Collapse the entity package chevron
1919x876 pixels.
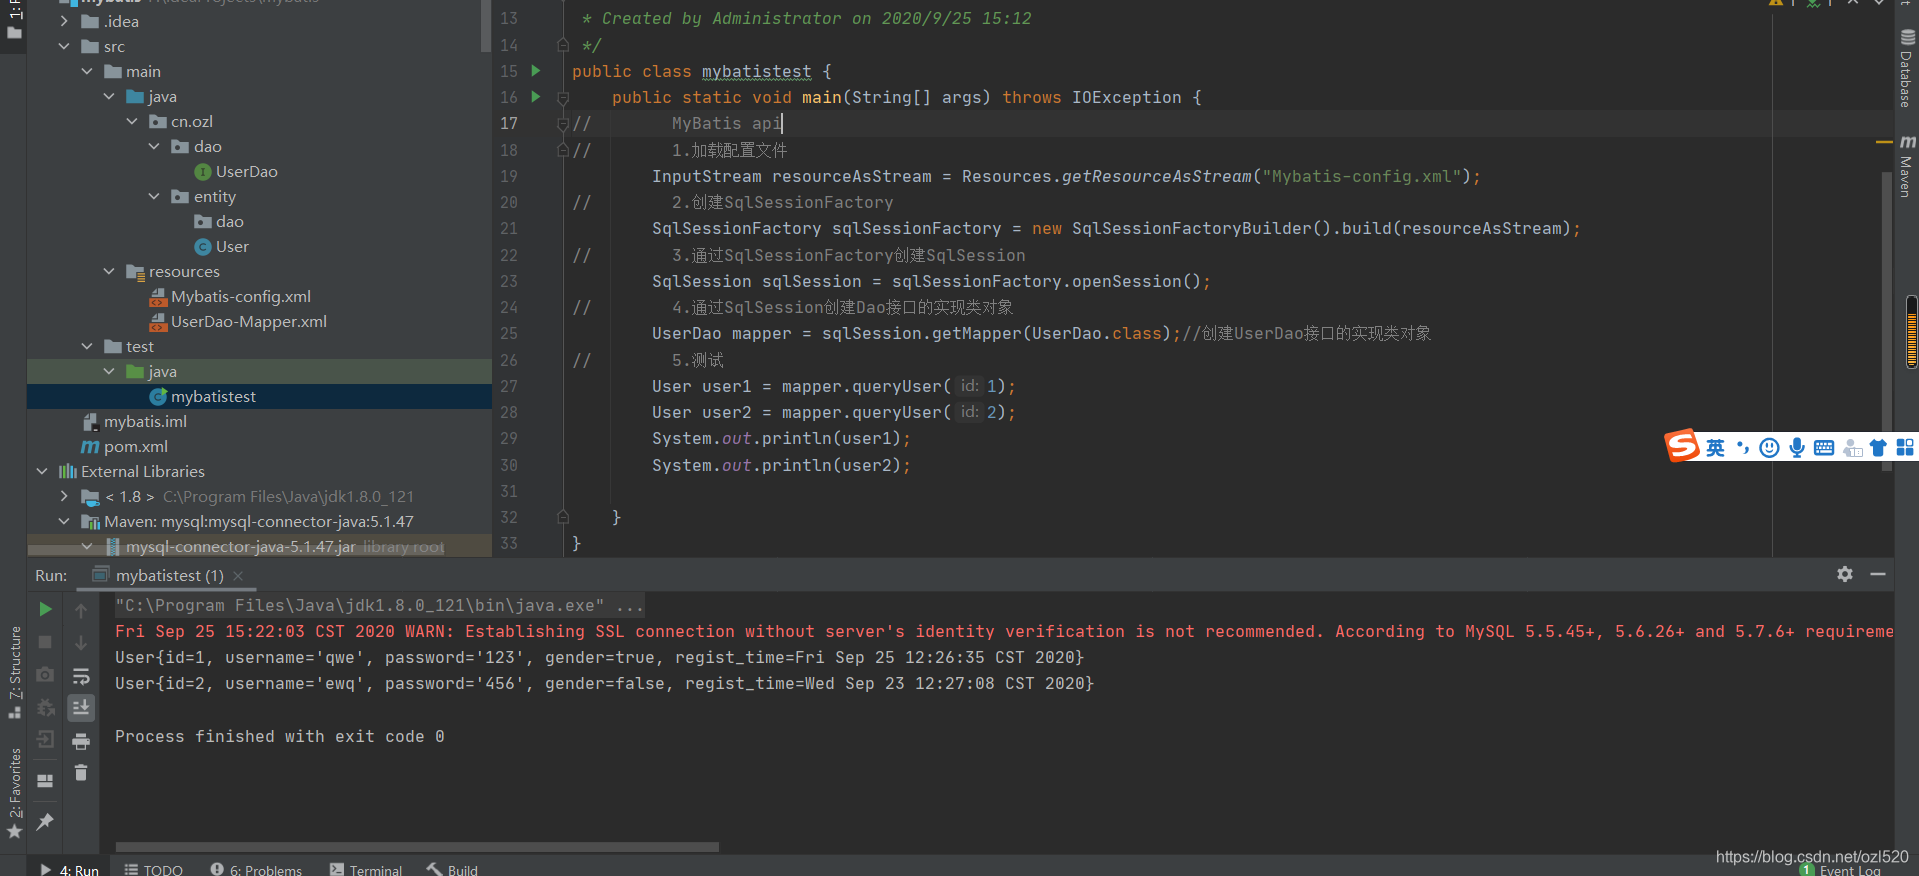154,196
